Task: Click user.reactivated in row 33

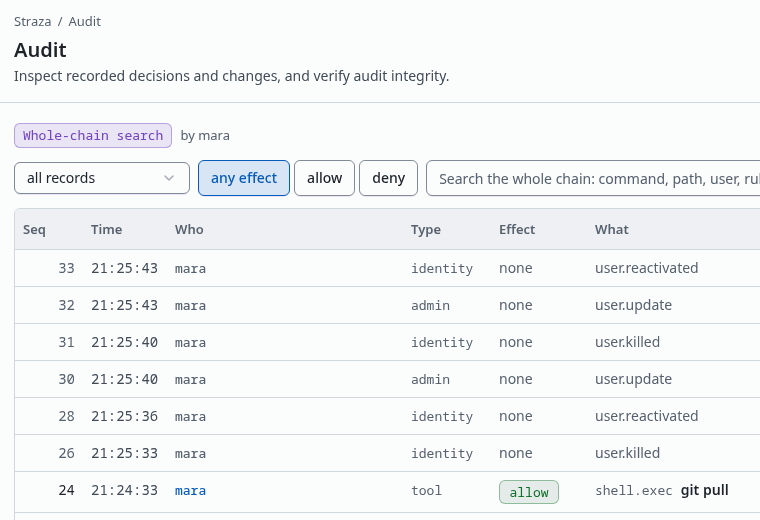Action: tap(647, 268)
